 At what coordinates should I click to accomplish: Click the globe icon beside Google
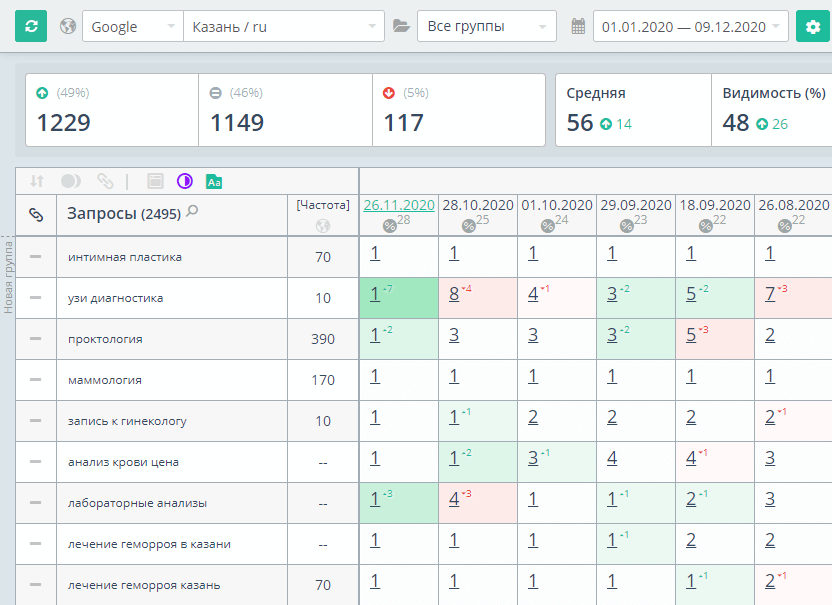pos(68,26)
